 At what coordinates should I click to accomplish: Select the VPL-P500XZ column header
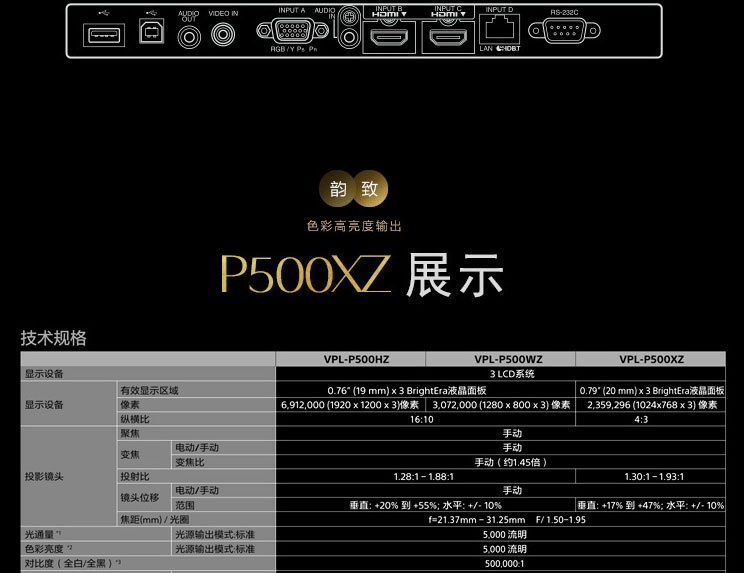click(x=651, y=359)
